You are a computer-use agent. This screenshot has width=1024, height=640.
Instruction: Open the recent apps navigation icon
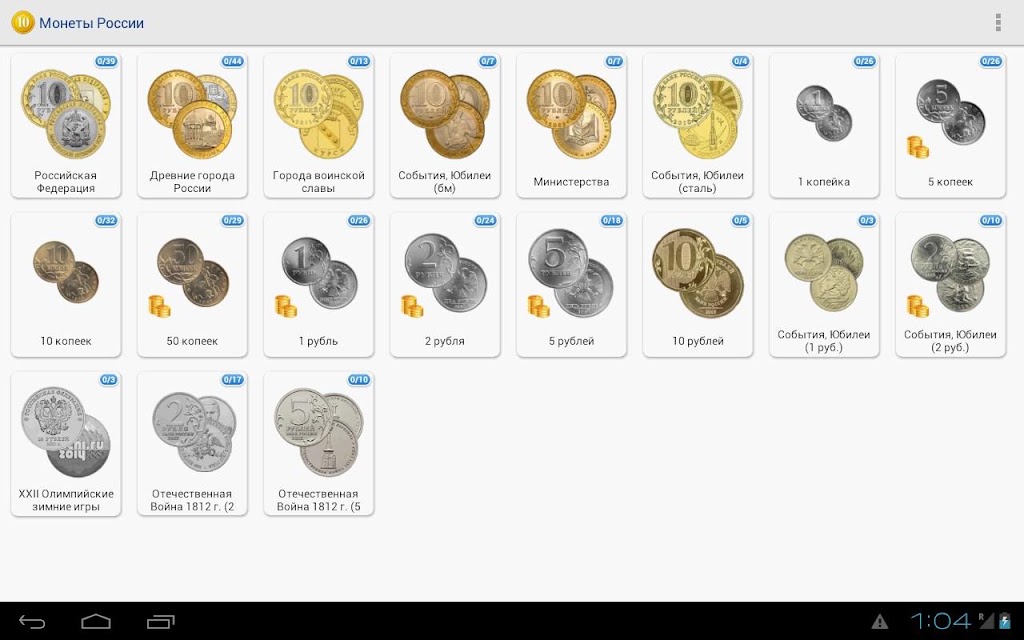[161, 621]
